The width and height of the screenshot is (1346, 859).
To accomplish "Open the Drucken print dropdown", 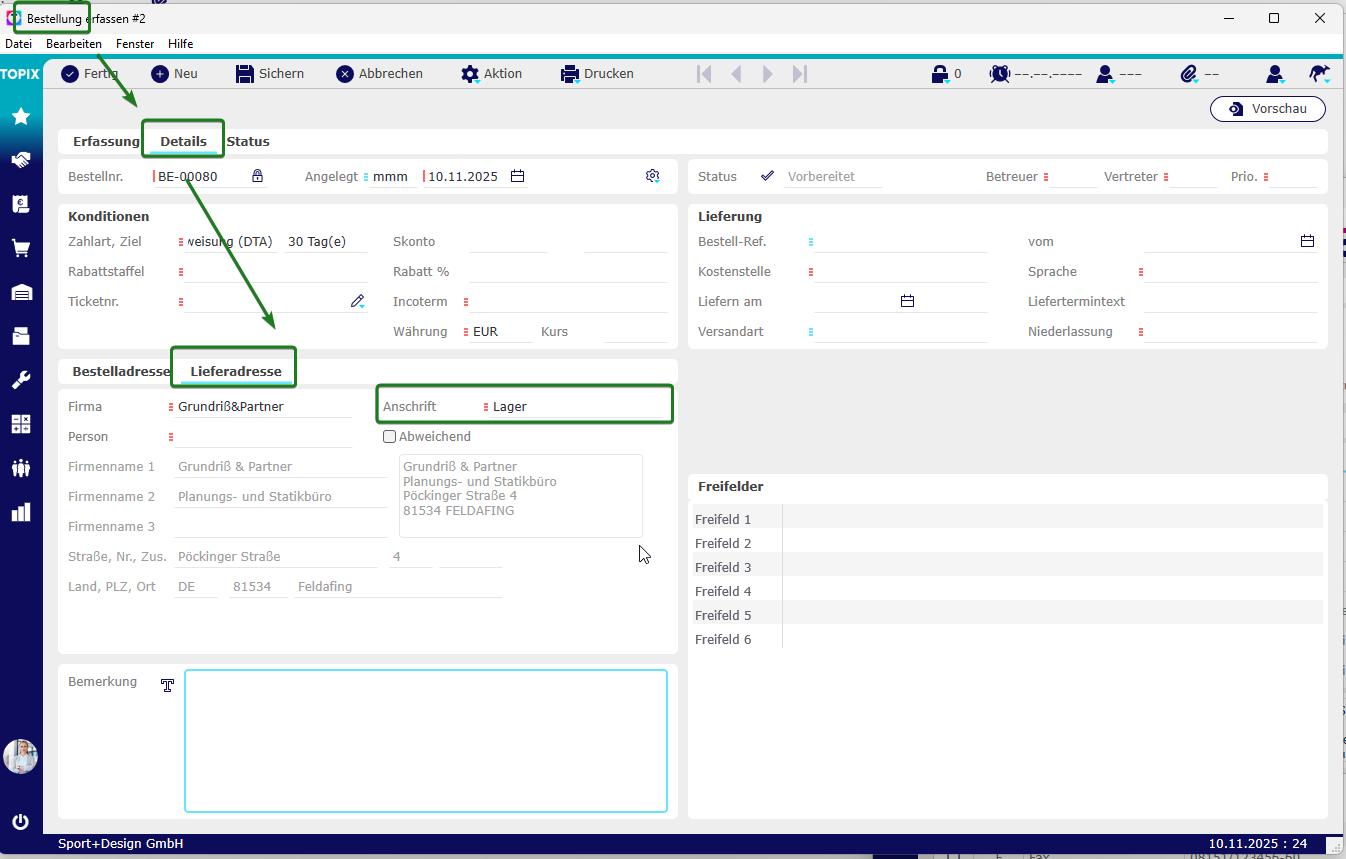I will pos(596,74).
